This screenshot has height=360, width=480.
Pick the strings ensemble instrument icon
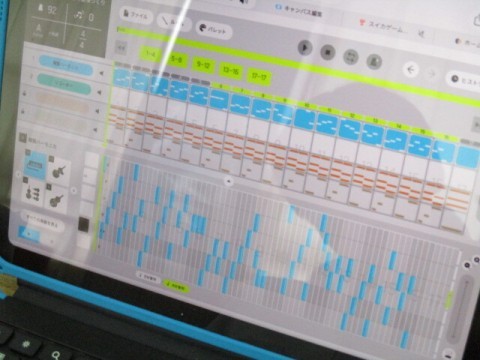point(33,192)
